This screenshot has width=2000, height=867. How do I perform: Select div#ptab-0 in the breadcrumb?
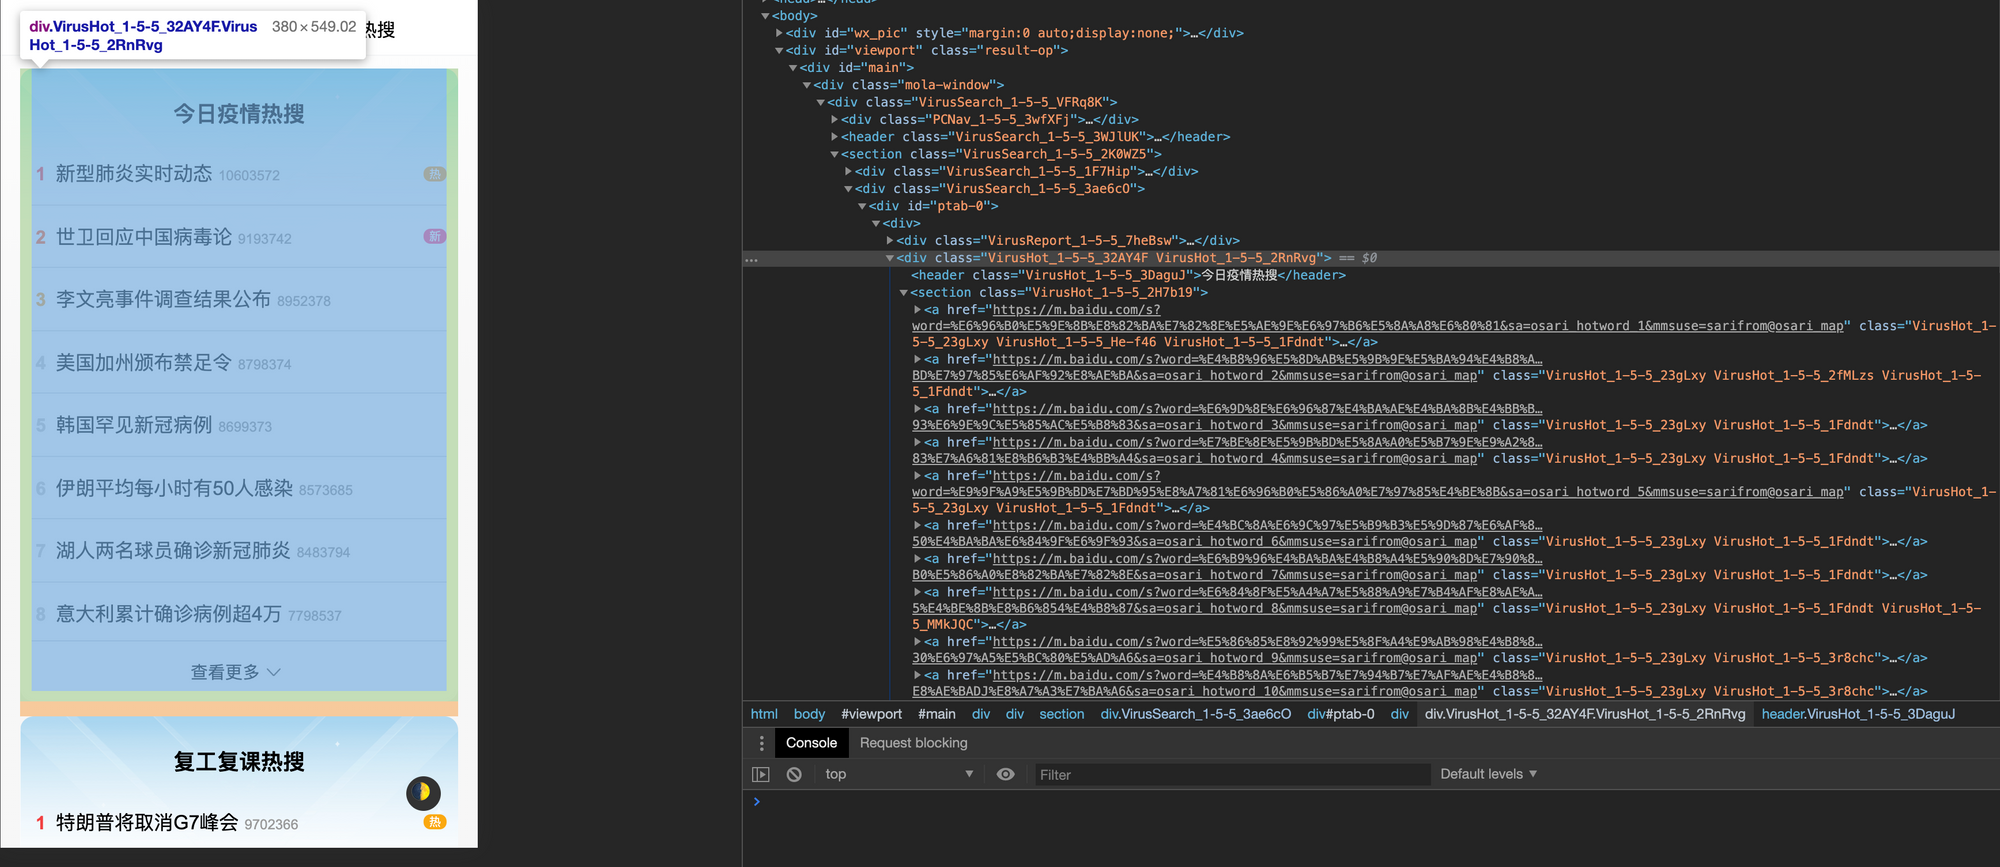(1341, 714)
